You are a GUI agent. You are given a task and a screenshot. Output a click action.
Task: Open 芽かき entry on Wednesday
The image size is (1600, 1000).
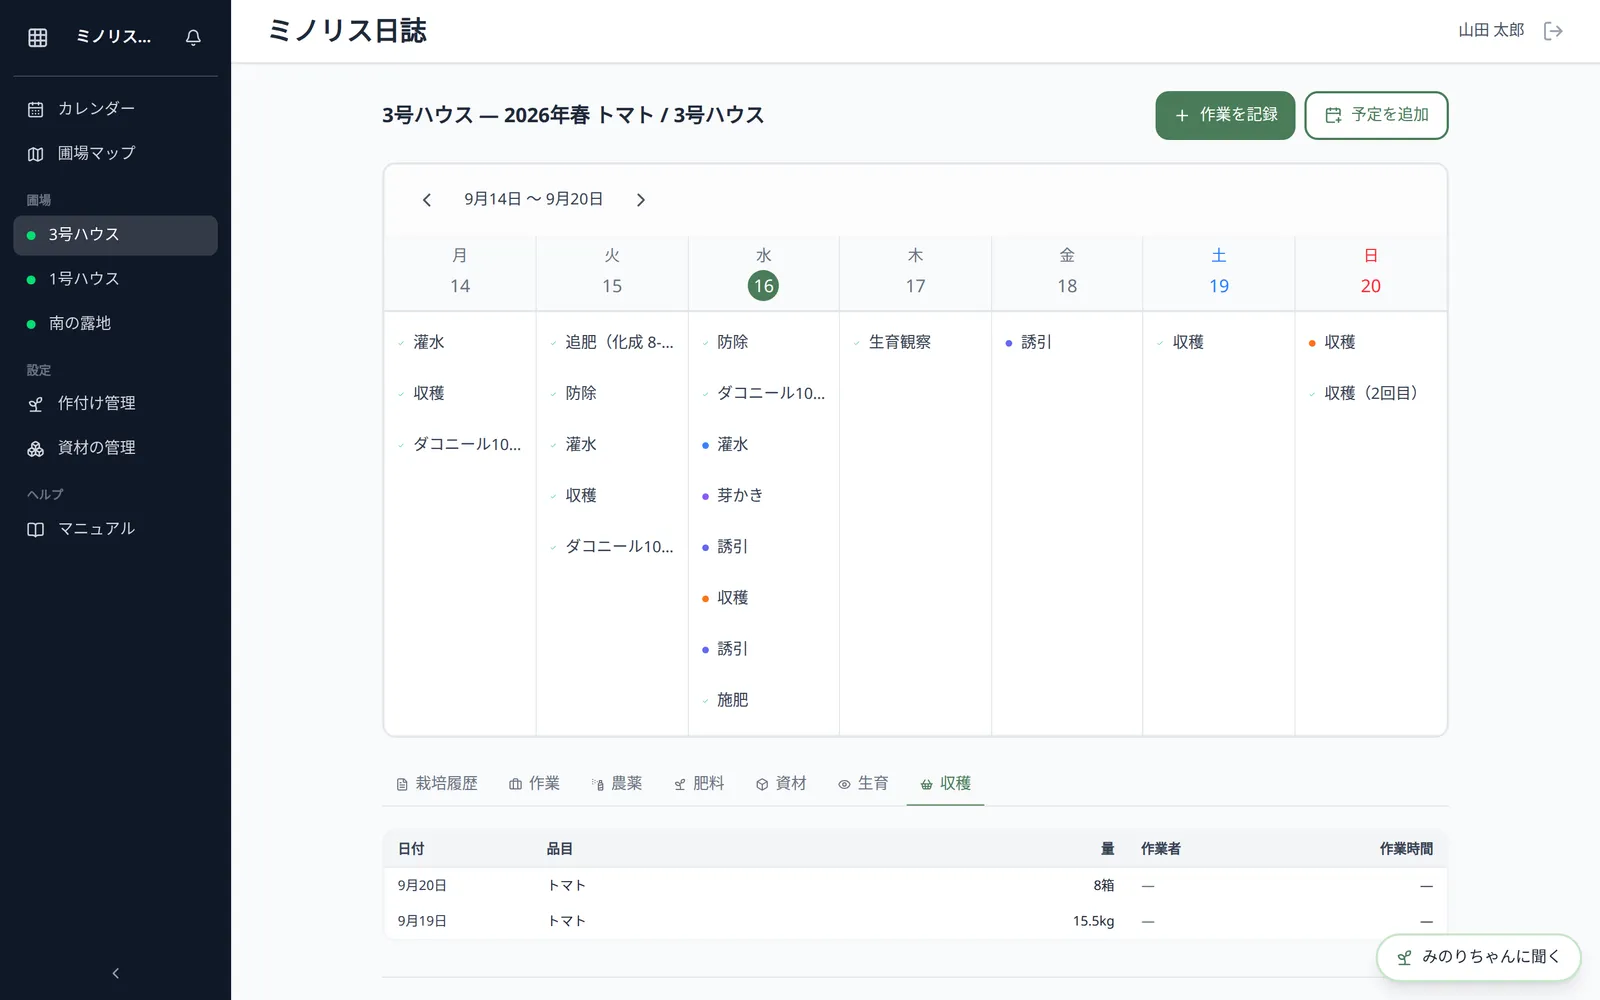(x=764, y=496)
